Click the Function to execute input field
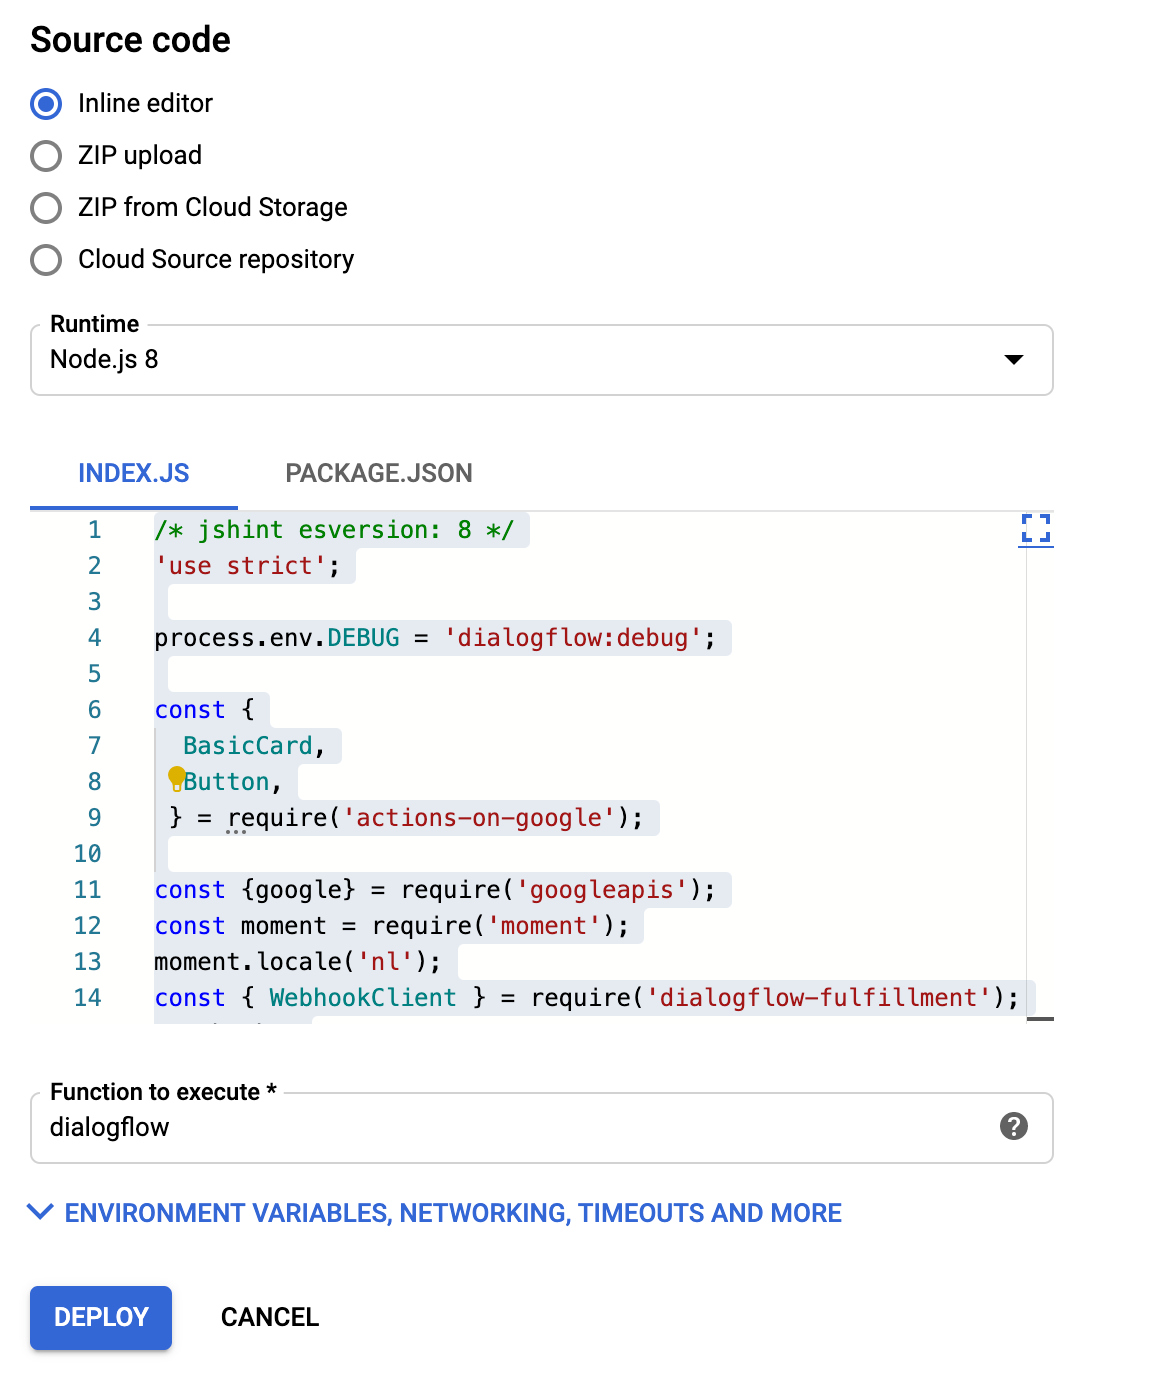The width and height of the screenshot is (1156, 1380). 500,1127
